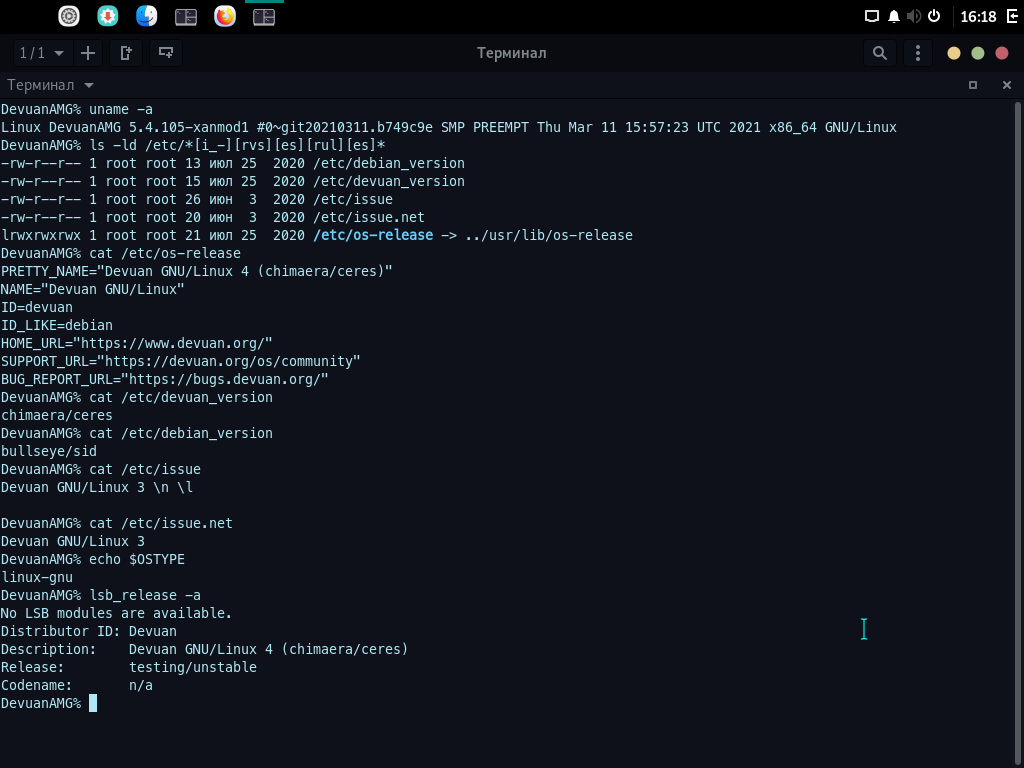Click the "ID_LIKE=debian" line

[57, 325]
